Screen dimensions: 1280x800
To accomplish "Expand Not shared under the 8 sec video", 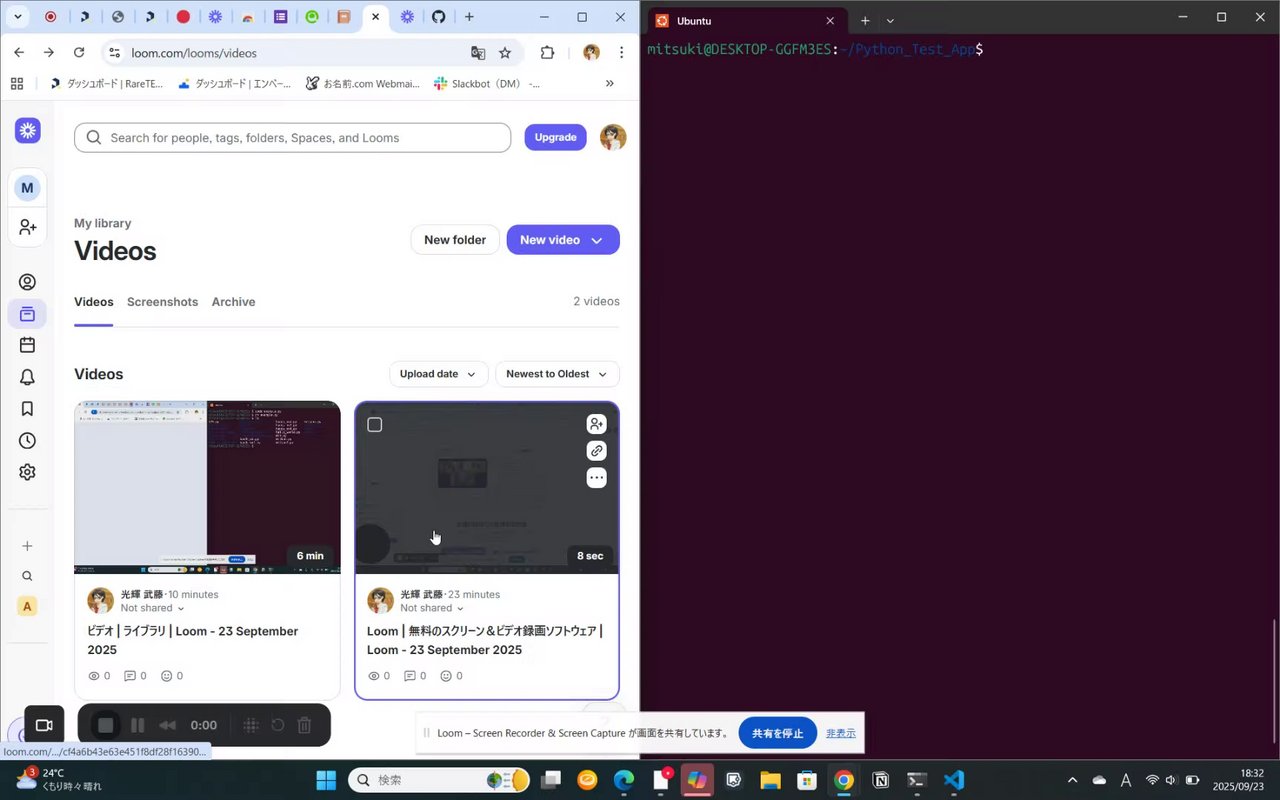I will click(433, 608).
